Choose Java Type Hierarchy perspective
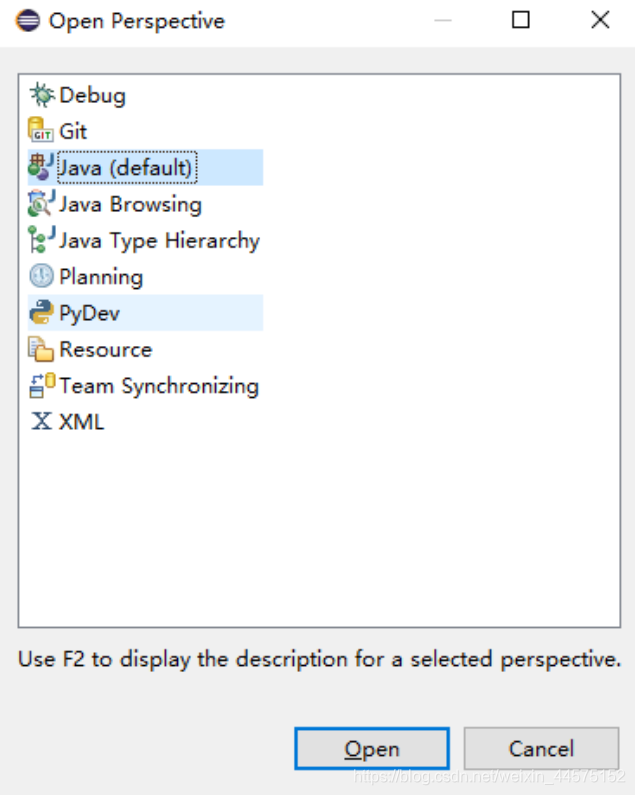This screenshot has width=635, height=795. 159,240
